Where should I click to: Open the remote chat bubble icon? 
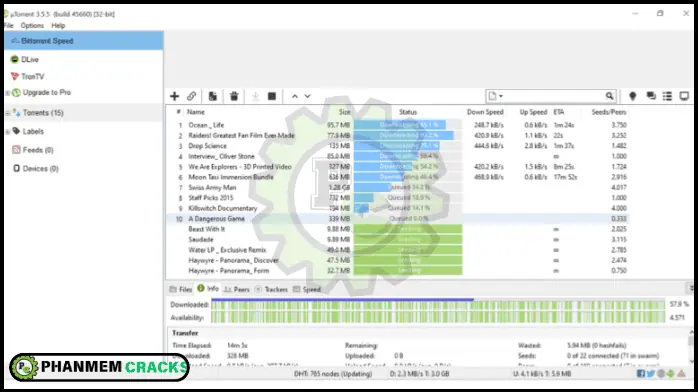(651, 96)
